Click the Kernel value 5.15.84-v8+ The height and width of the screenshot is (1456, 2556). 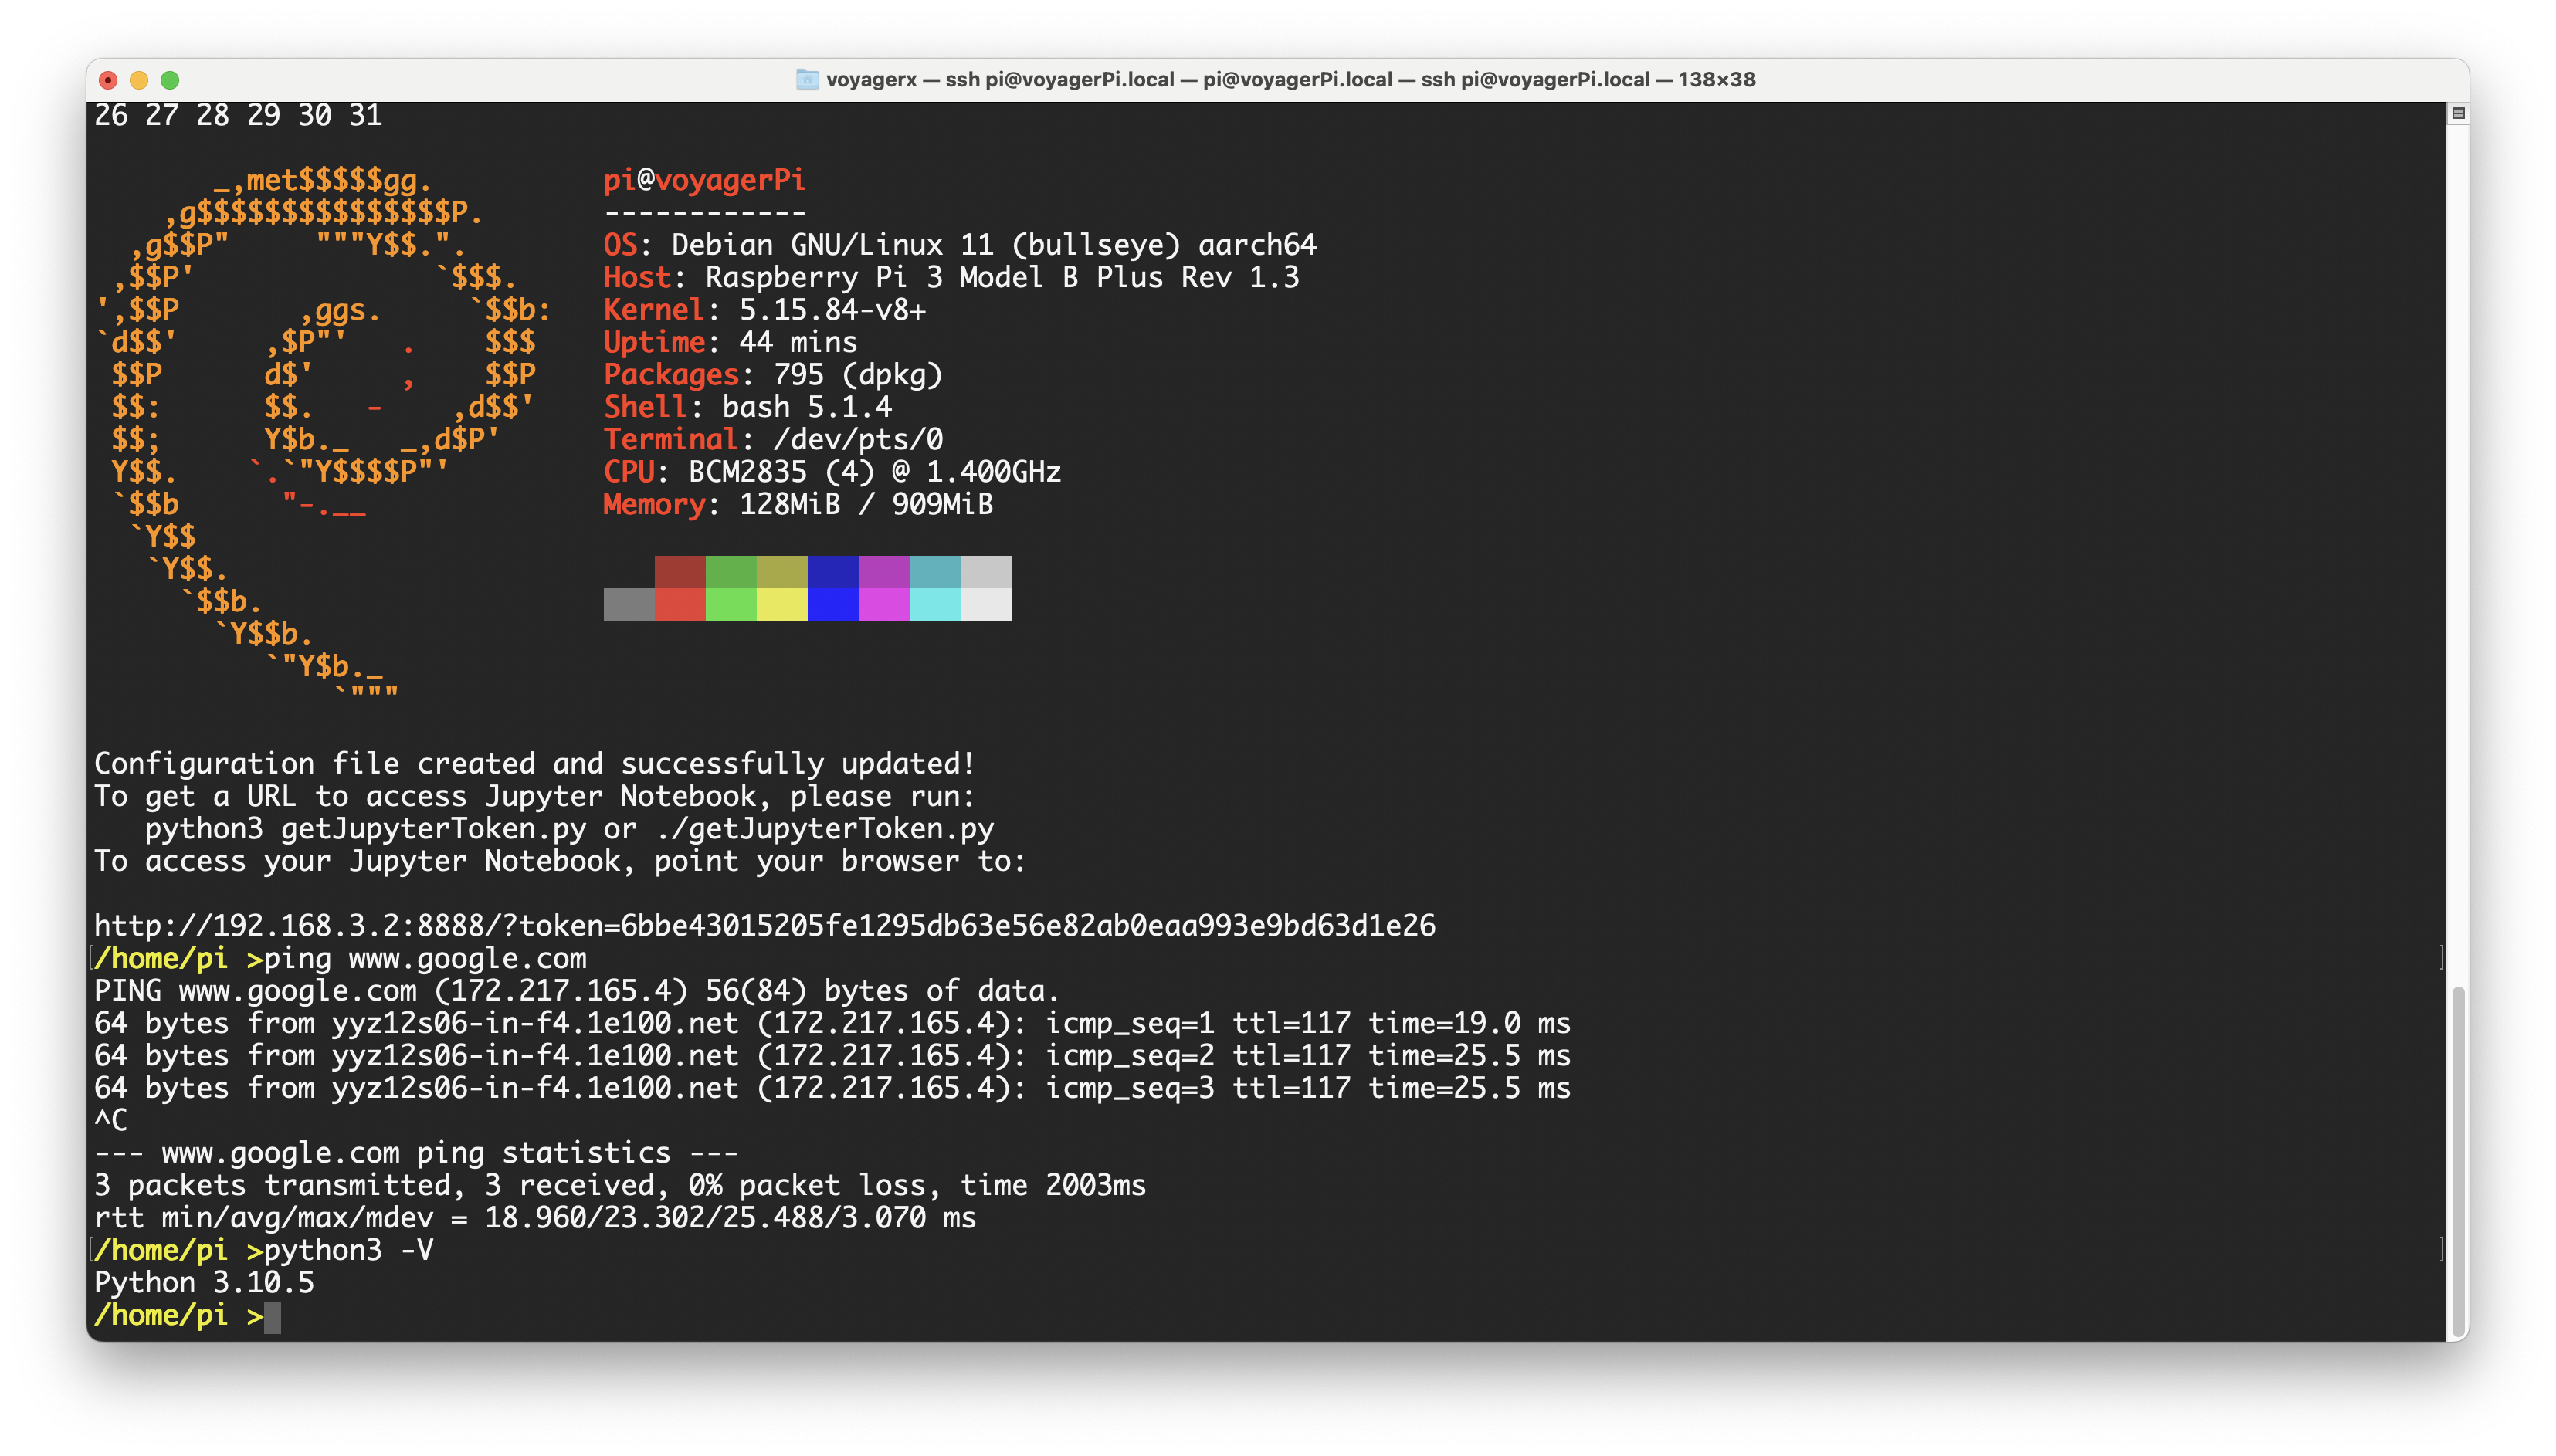pyautogui.click(x=832, y=310)
